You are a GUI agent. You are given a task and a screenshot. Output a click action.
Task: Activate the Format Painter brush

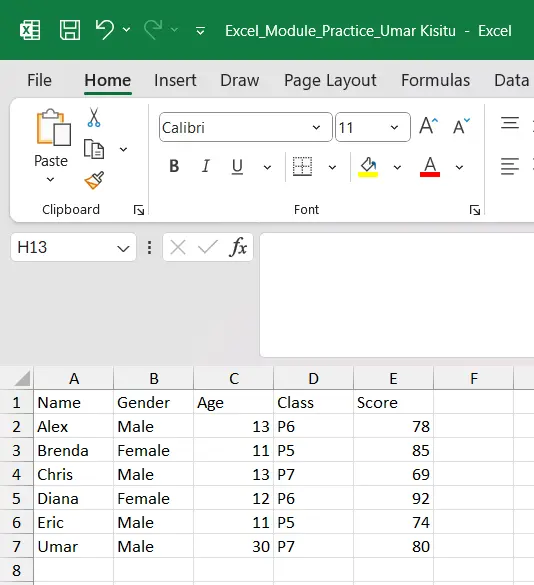pyautogui.click(x=94, y=180)
